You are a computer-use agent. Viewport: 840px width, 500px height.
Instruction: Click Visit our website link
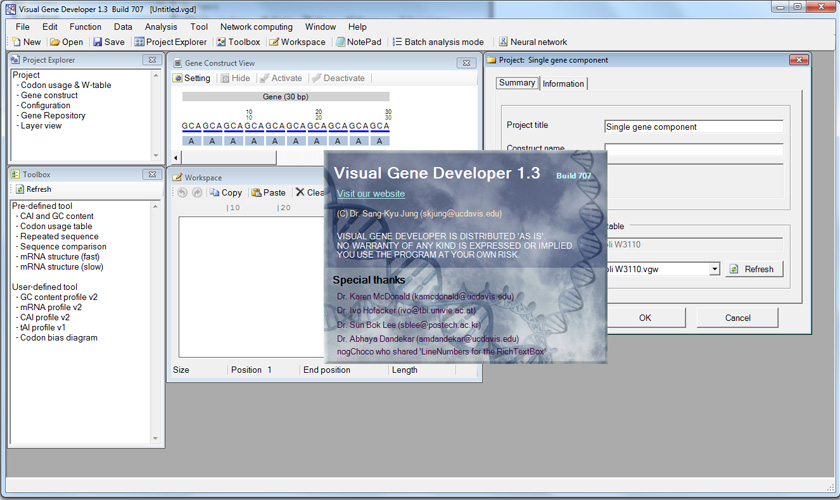(x=371, y=193)
